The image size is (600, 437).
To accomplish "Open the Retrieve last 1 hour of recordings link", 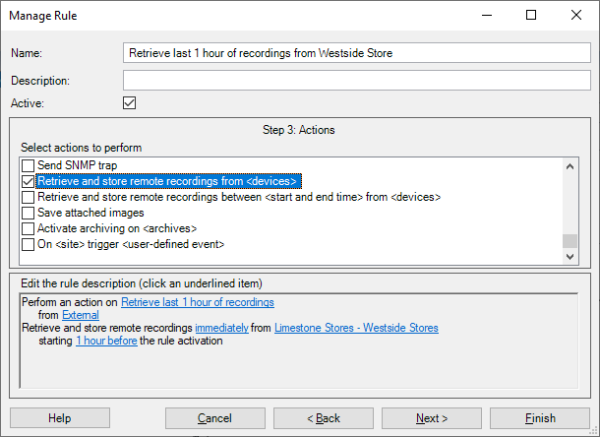I will 197,302.
